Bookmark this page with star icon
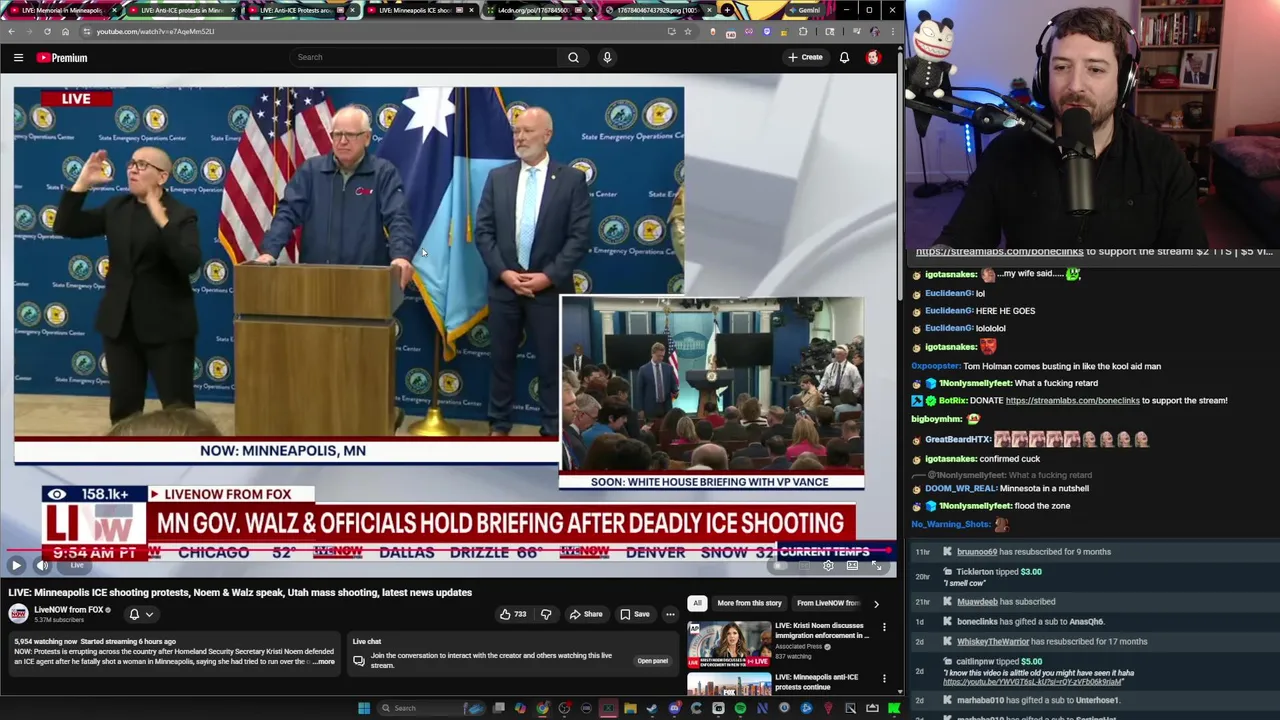This screenshot has height=720, width=1280. 687,31
